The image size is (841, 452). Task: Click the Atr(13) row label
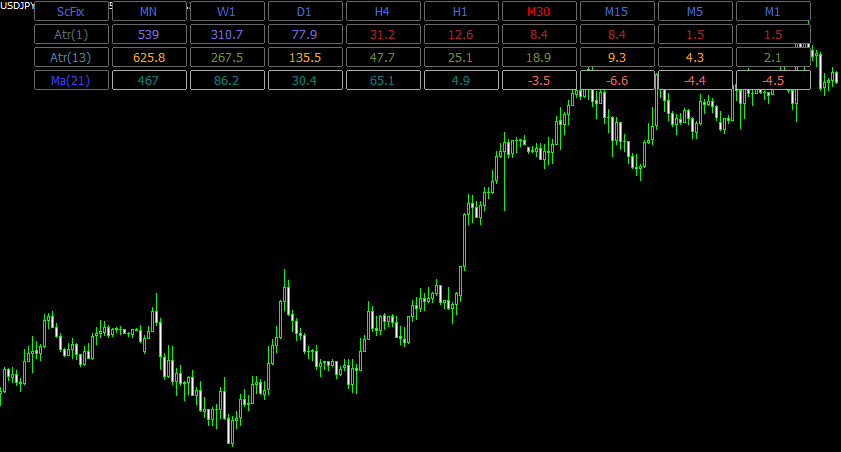71,57
